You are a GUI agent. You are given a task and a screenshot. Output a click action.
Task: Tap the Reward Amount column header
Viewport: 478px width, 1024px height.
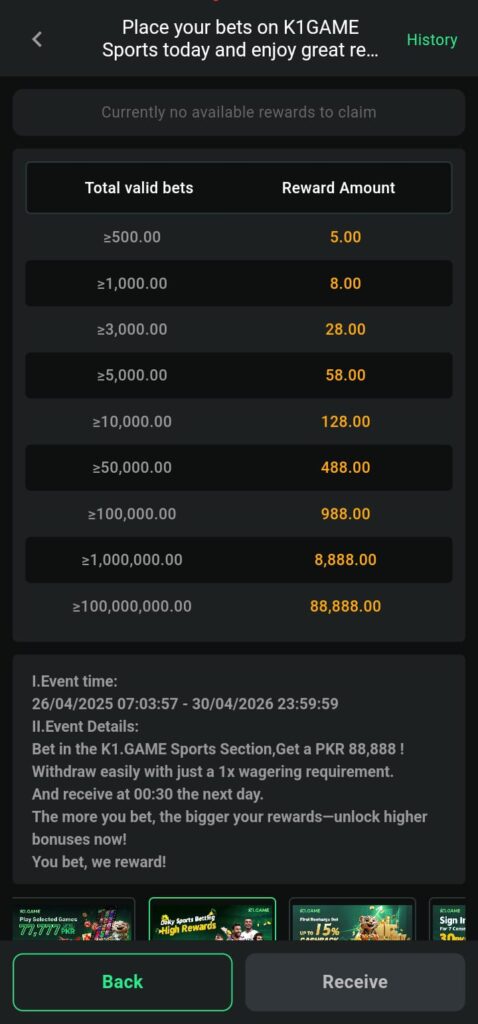tap(338, 188)
